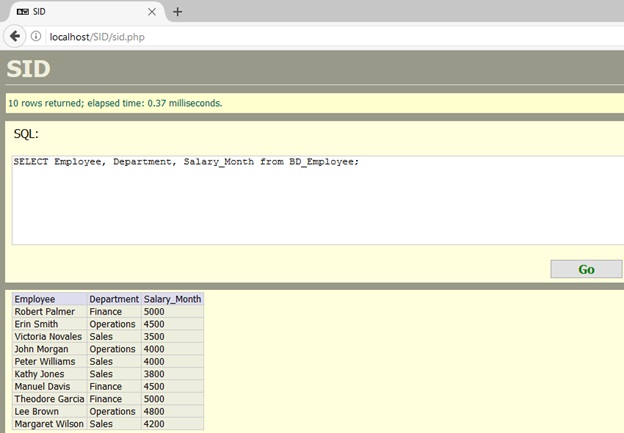The width and height of the screenshot is (624, 433).
Task: Close the SID browser tab
Action: 152,12
